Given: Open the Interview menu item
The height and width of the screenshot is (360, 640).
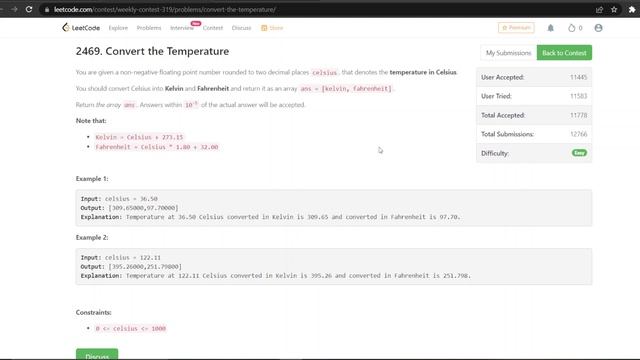Looking at the screenshot, I should click(182, 28).
